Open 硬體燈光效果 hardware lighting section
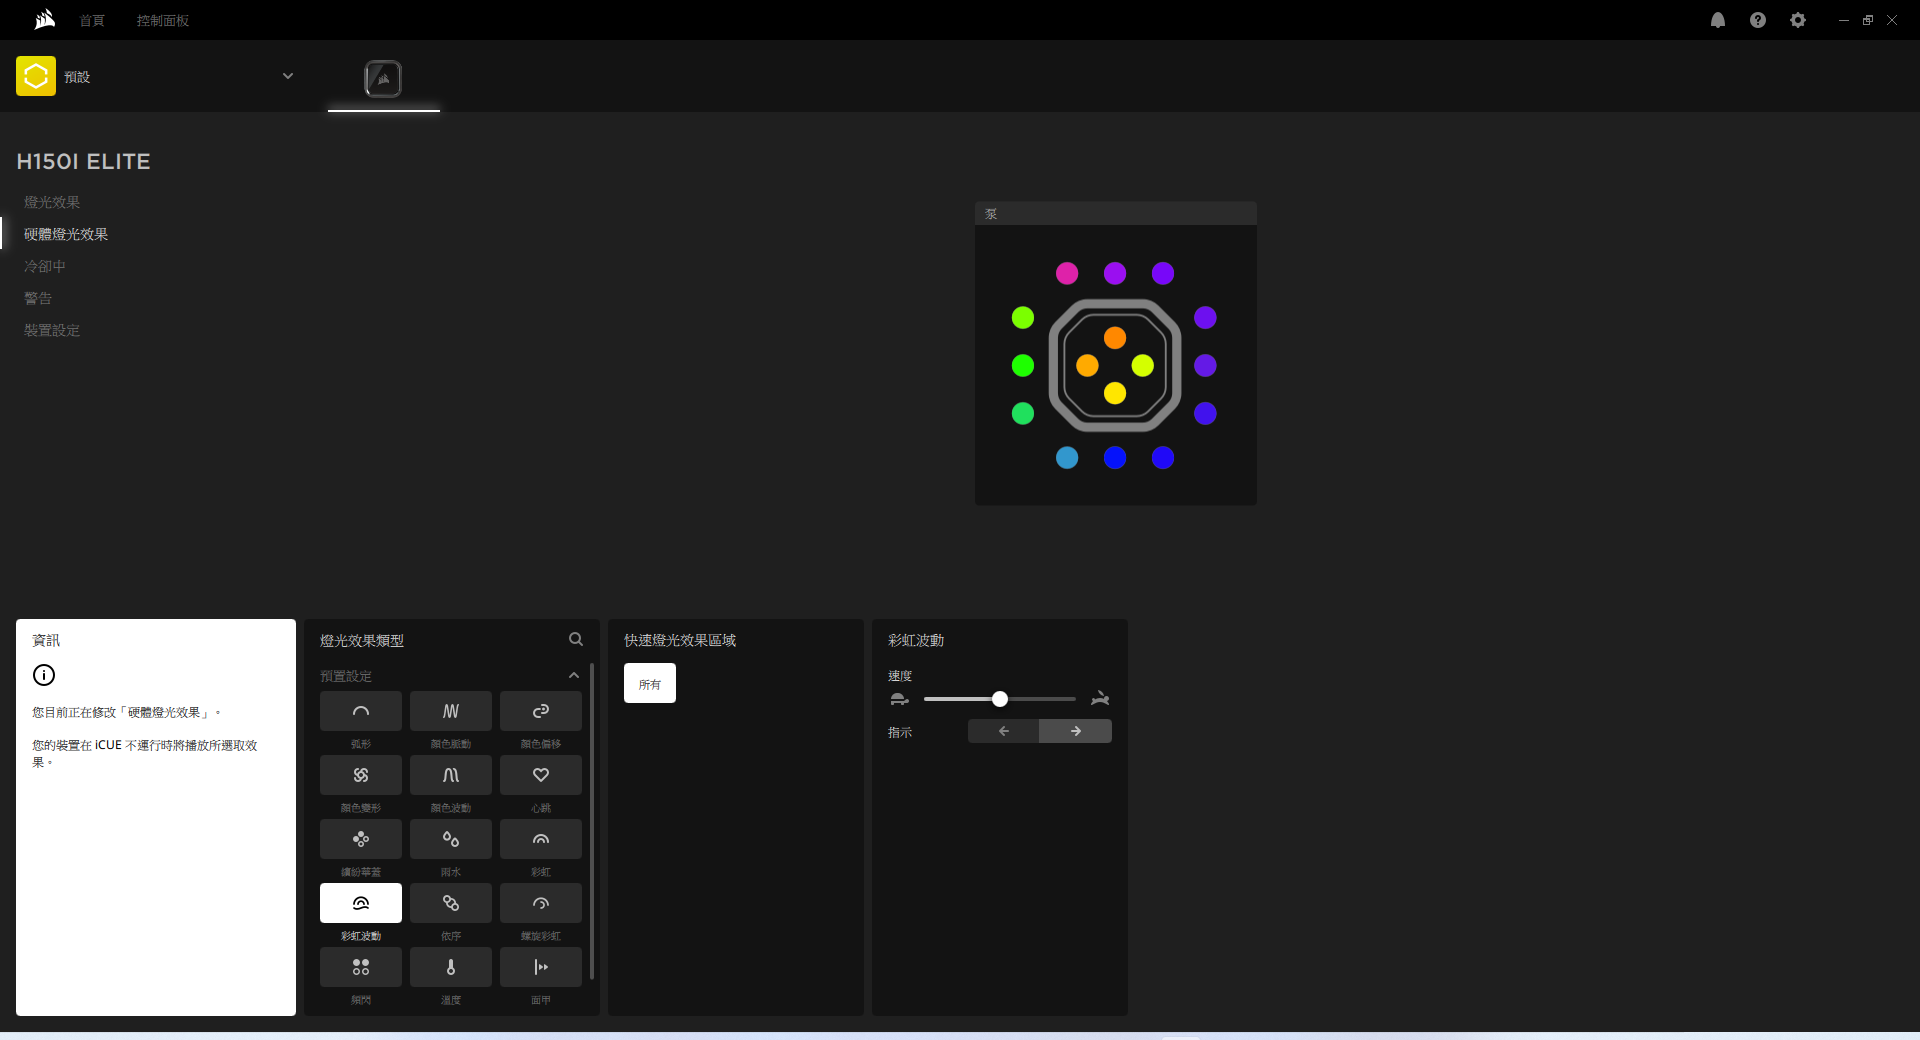The height and width of the screenshot is (1040, 1920). point(66,234)
